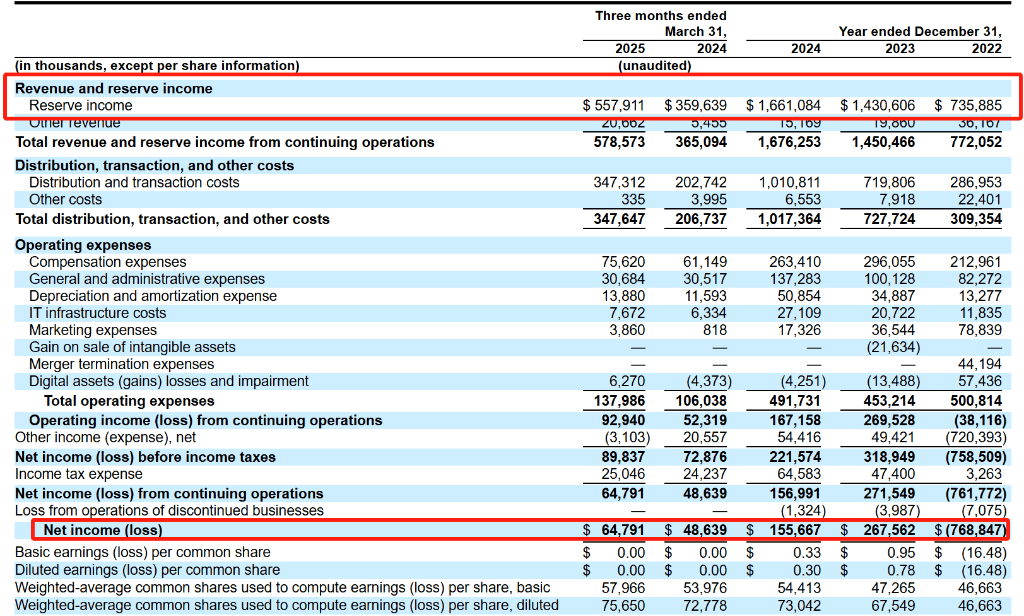Select the Compensation expenses row label
This screenshot has height=616, width=1024.
(108, 262)
